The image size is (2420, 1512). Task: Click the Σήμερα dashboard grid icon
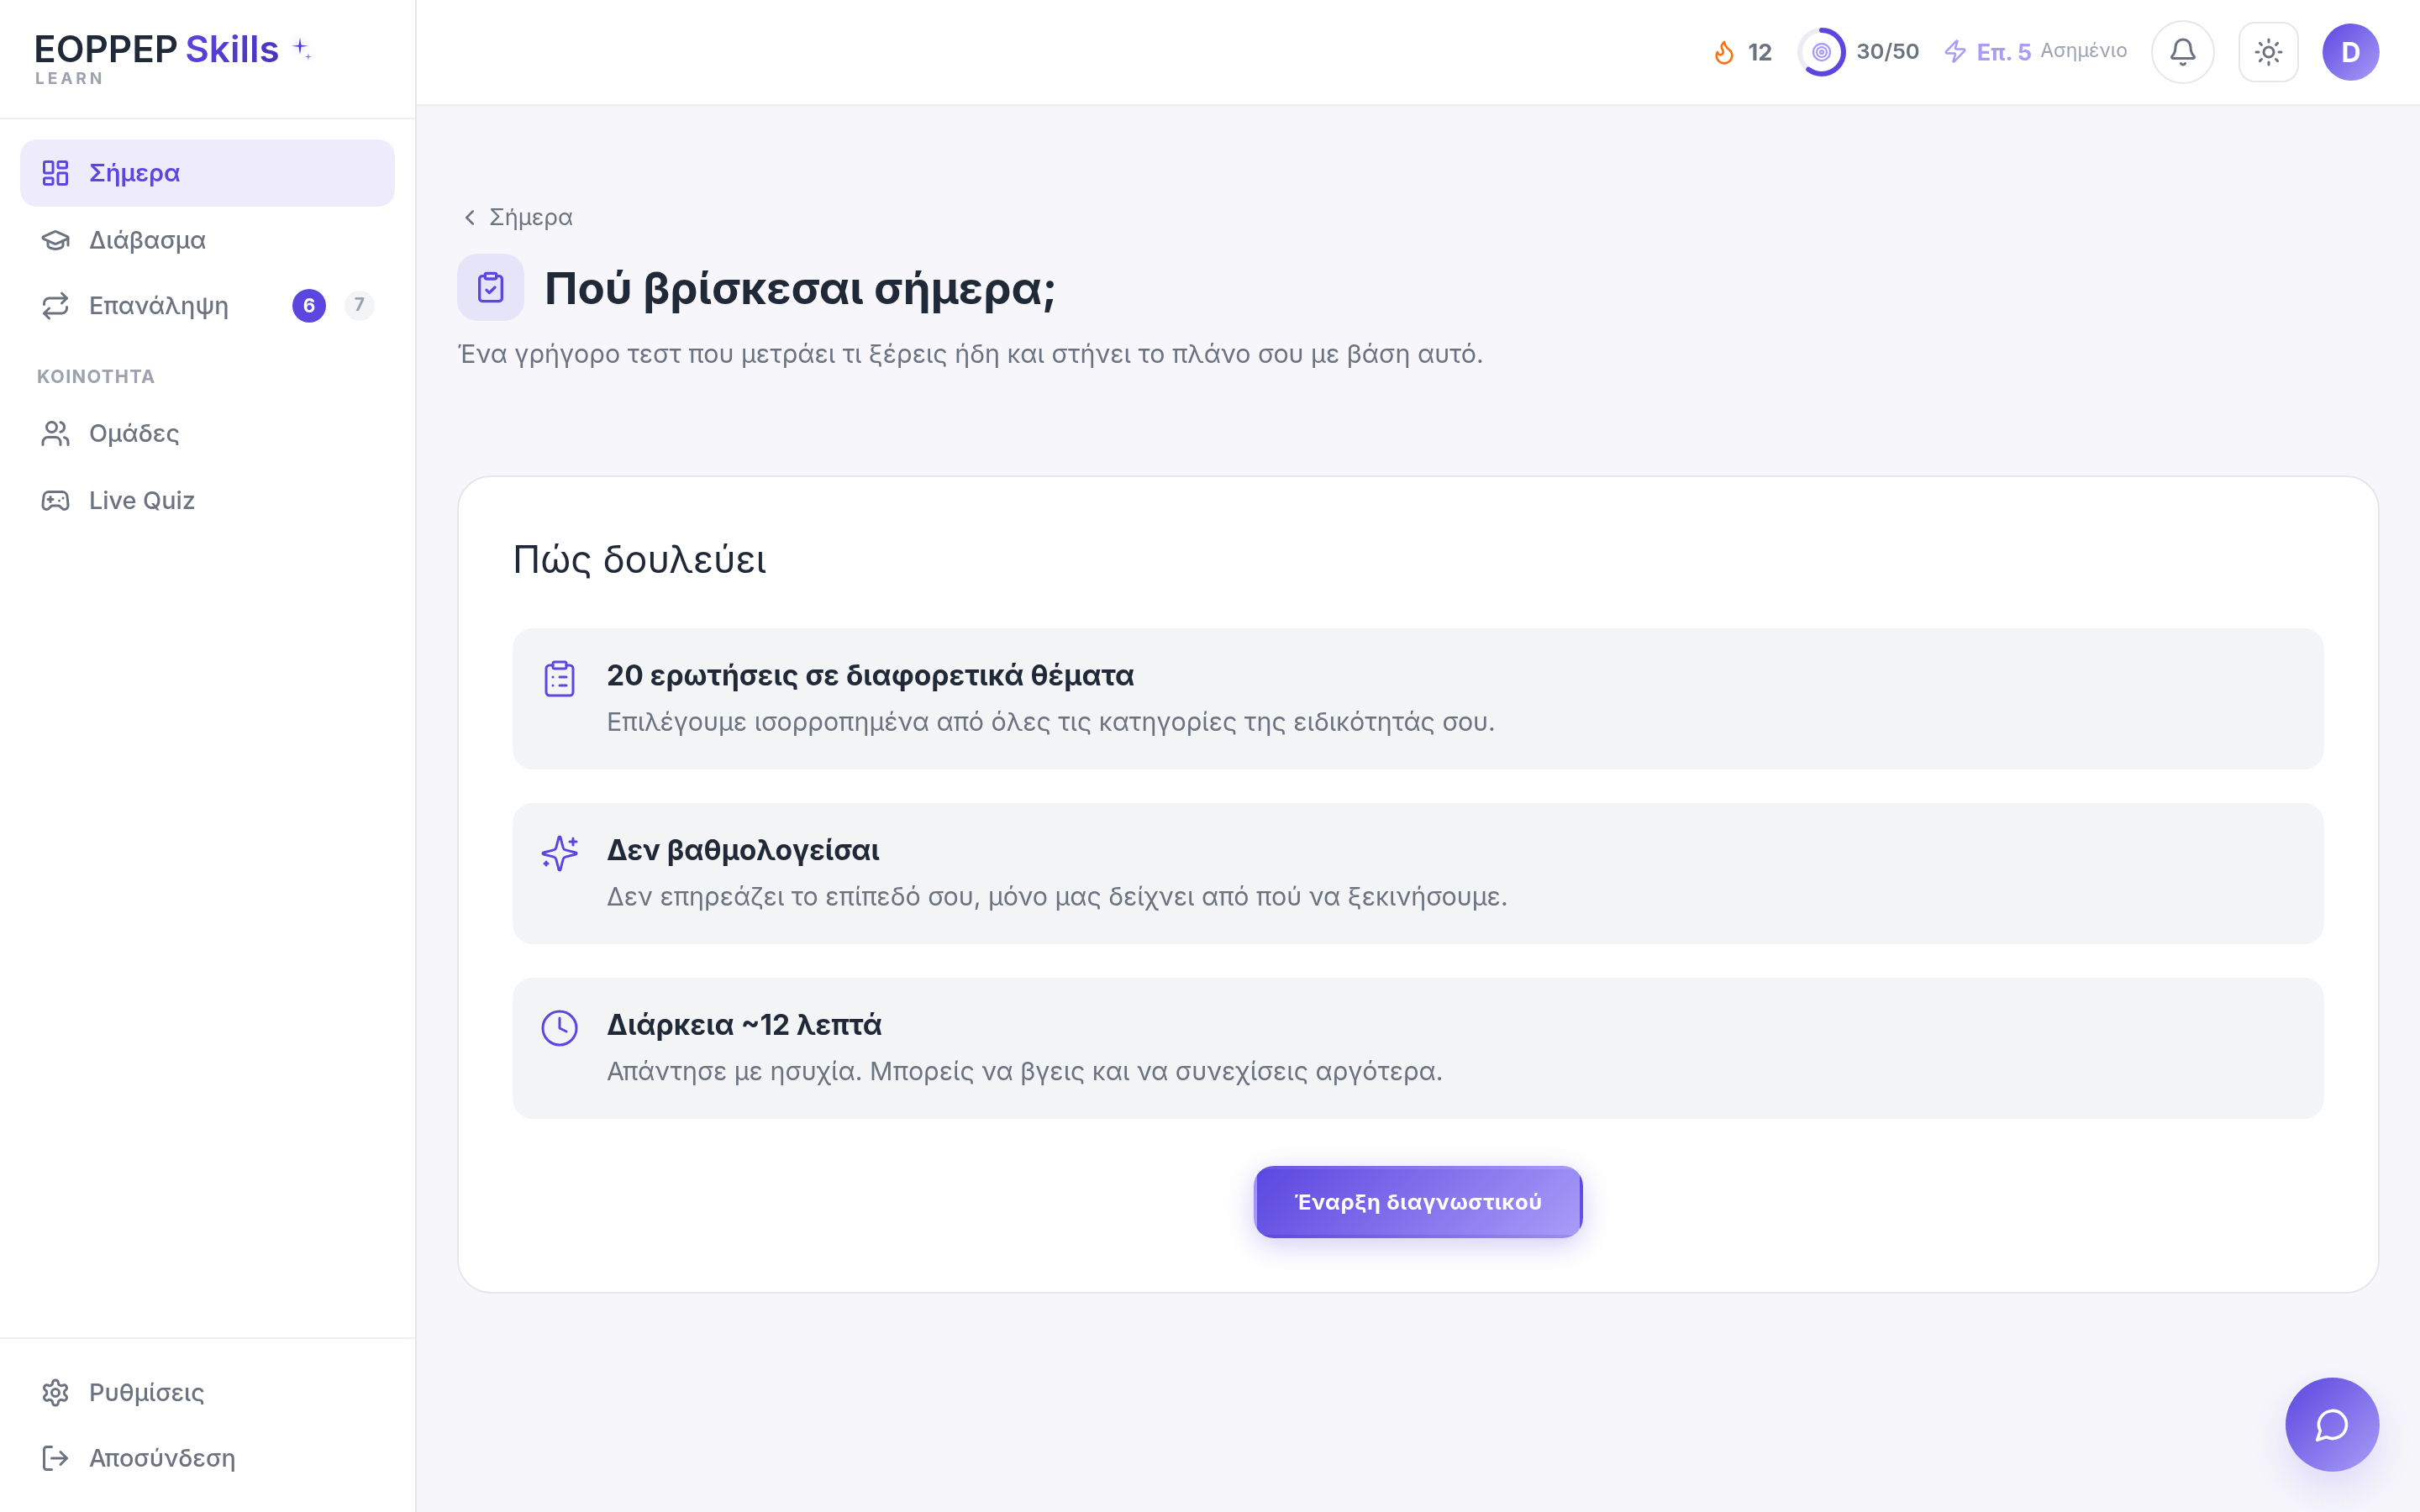coord(55,173)
